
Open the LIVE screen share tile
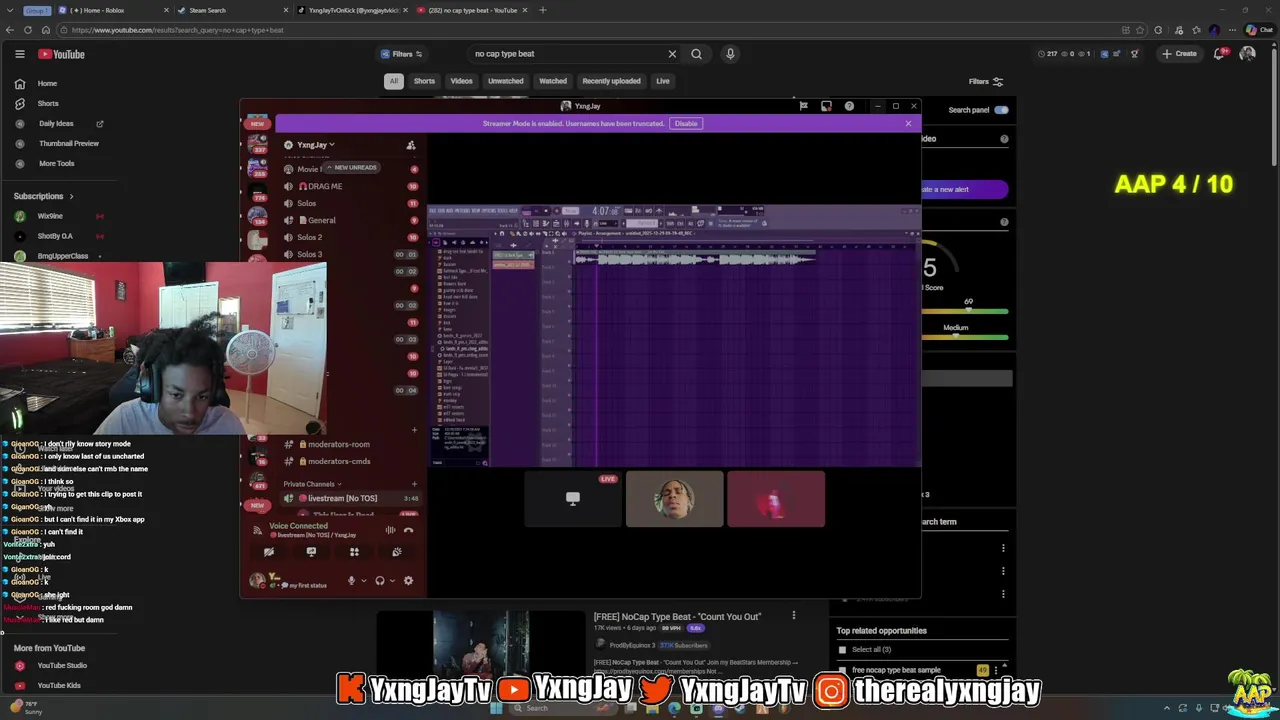[x=573, y=498]
